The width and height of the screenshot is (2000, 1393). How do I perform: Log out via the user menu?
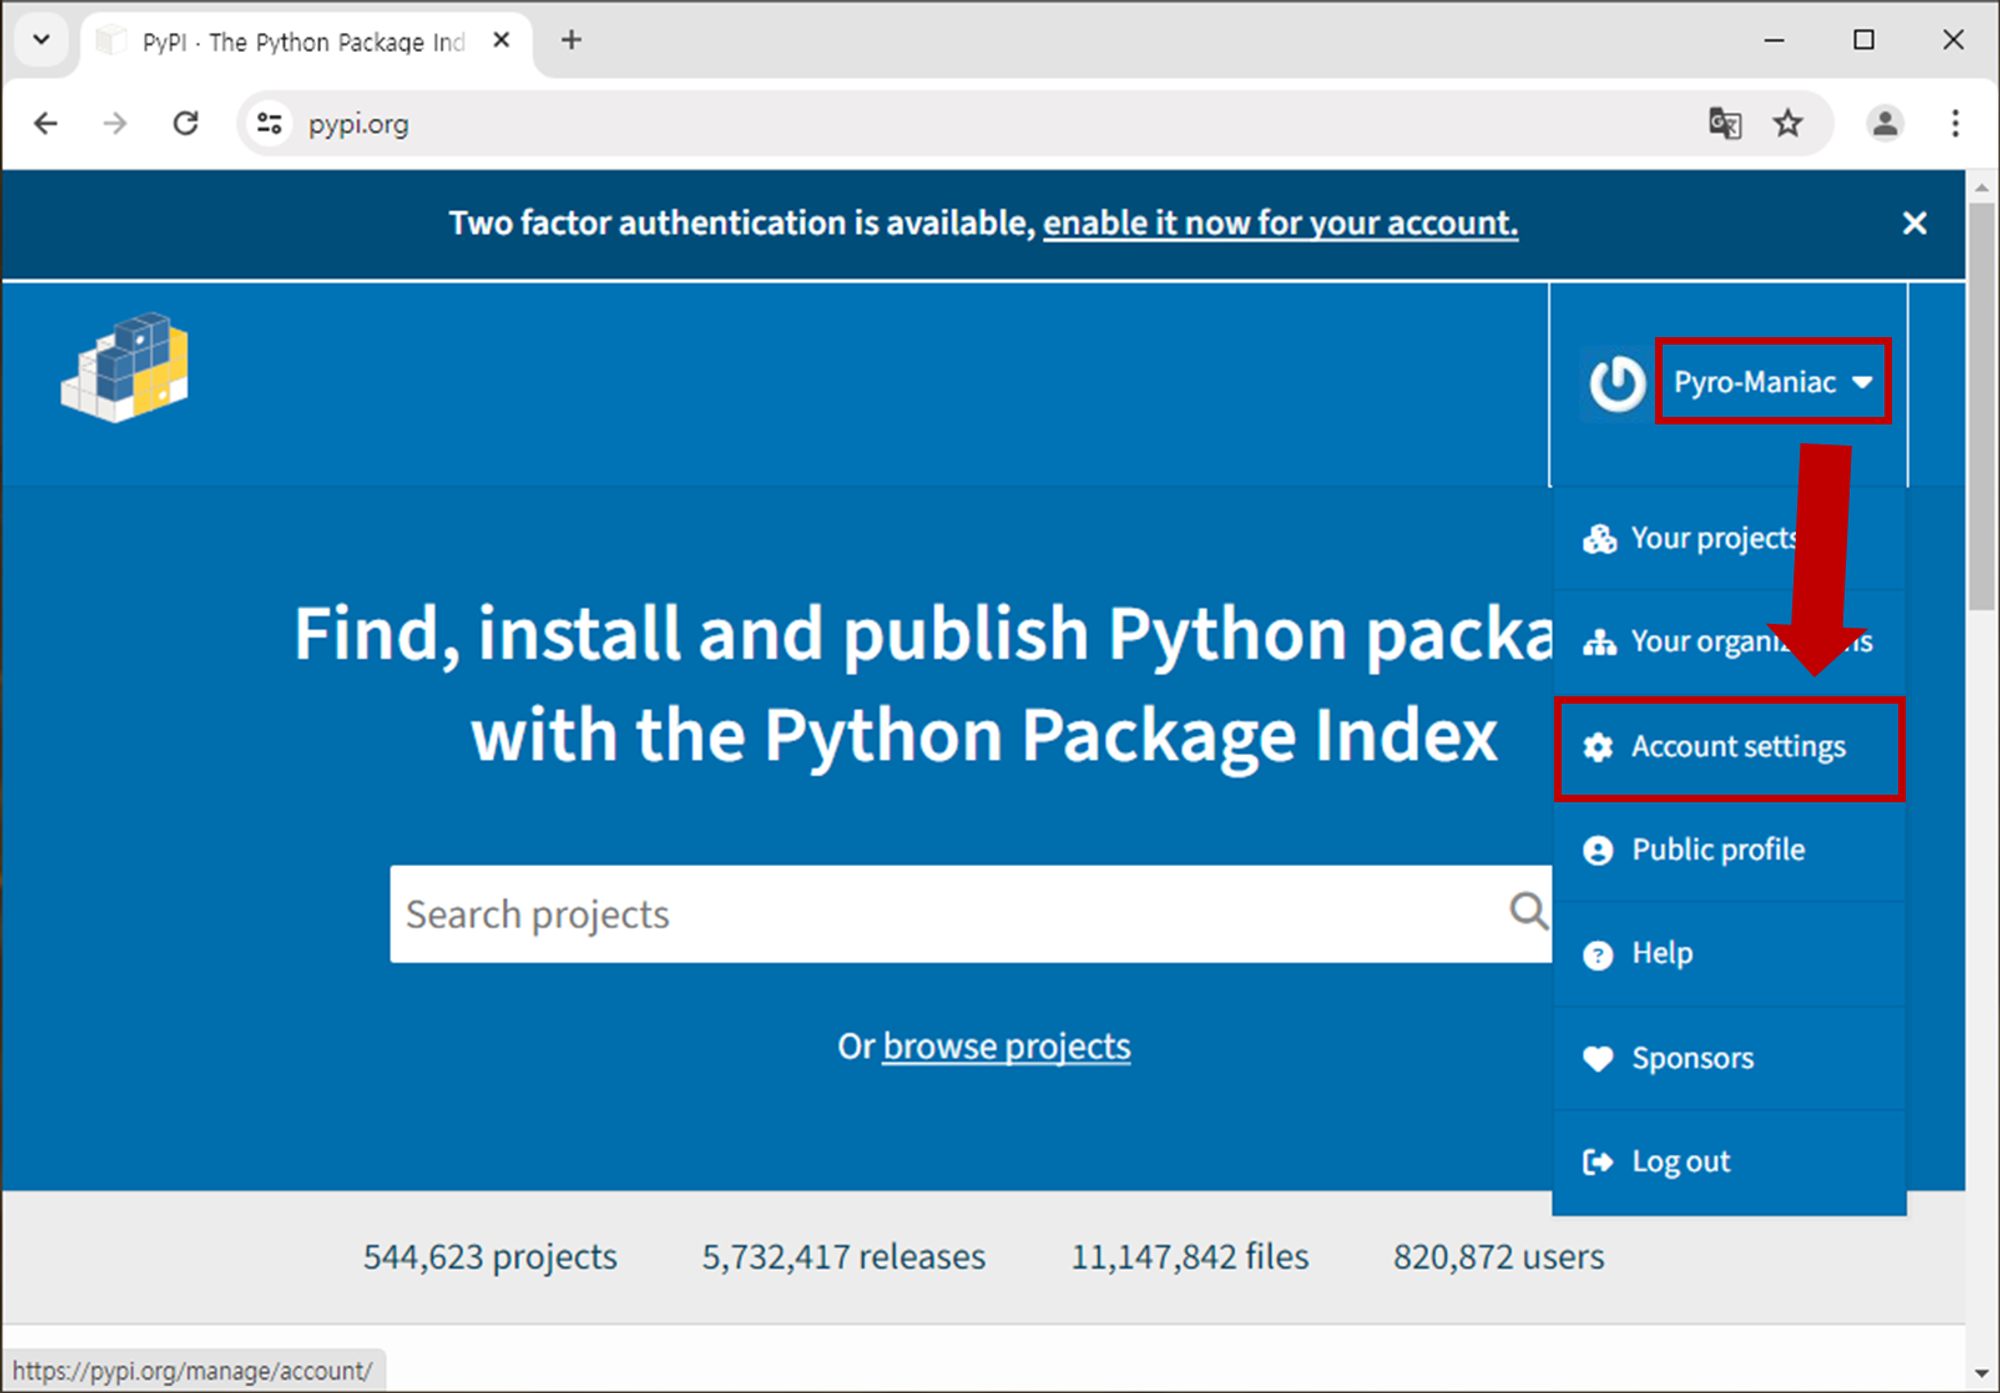point(1729,1162)
